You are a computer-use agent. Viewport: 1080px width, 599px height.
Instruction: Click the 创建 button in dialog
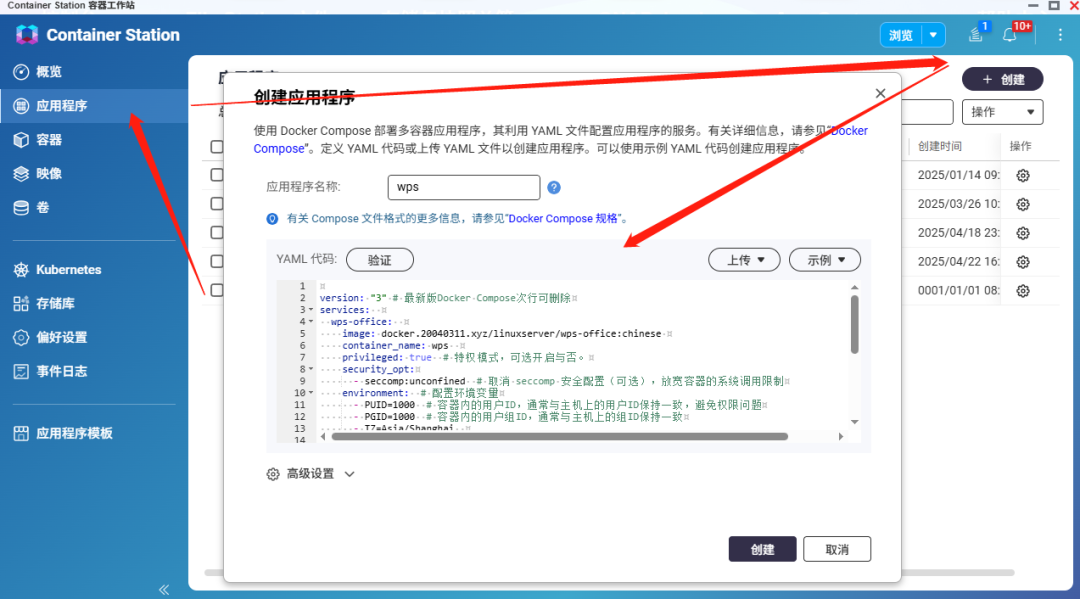click(x=762, y=549)
